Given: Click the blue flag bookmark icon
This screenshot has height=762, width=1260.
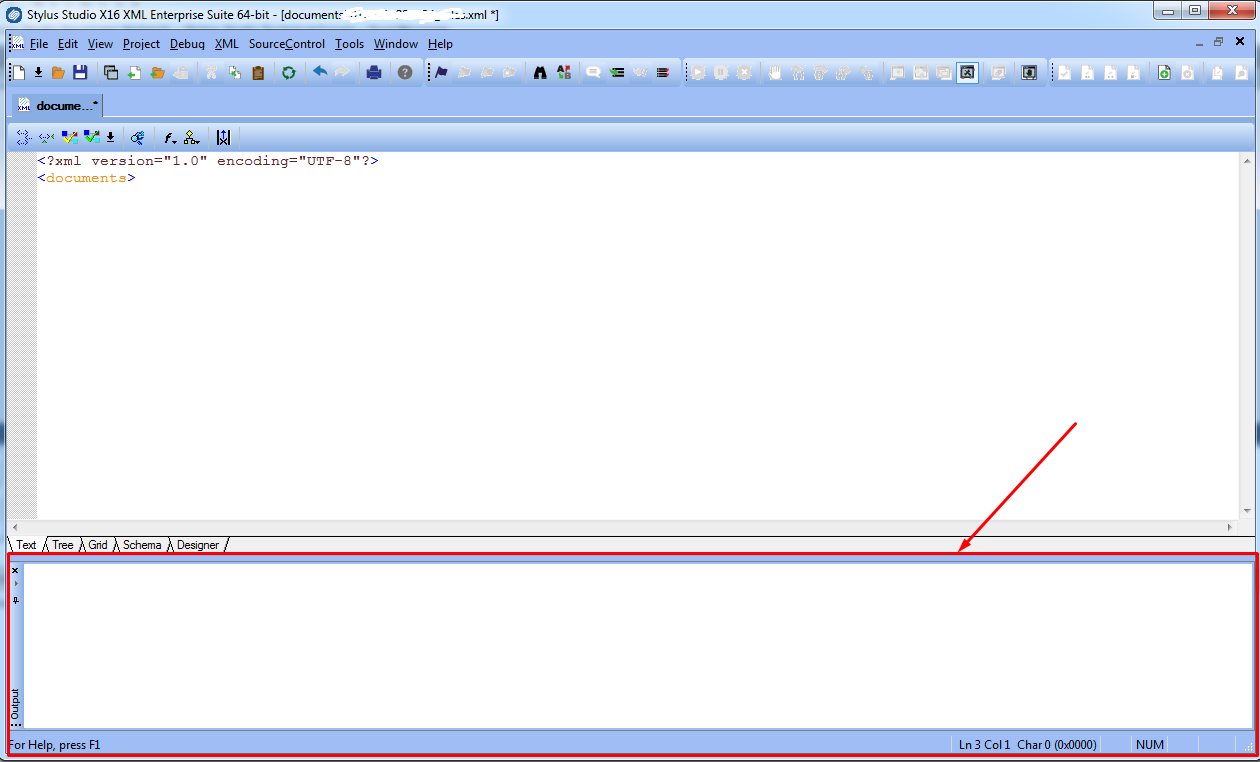Looking at the screenshot, I should tap(441, 72).
